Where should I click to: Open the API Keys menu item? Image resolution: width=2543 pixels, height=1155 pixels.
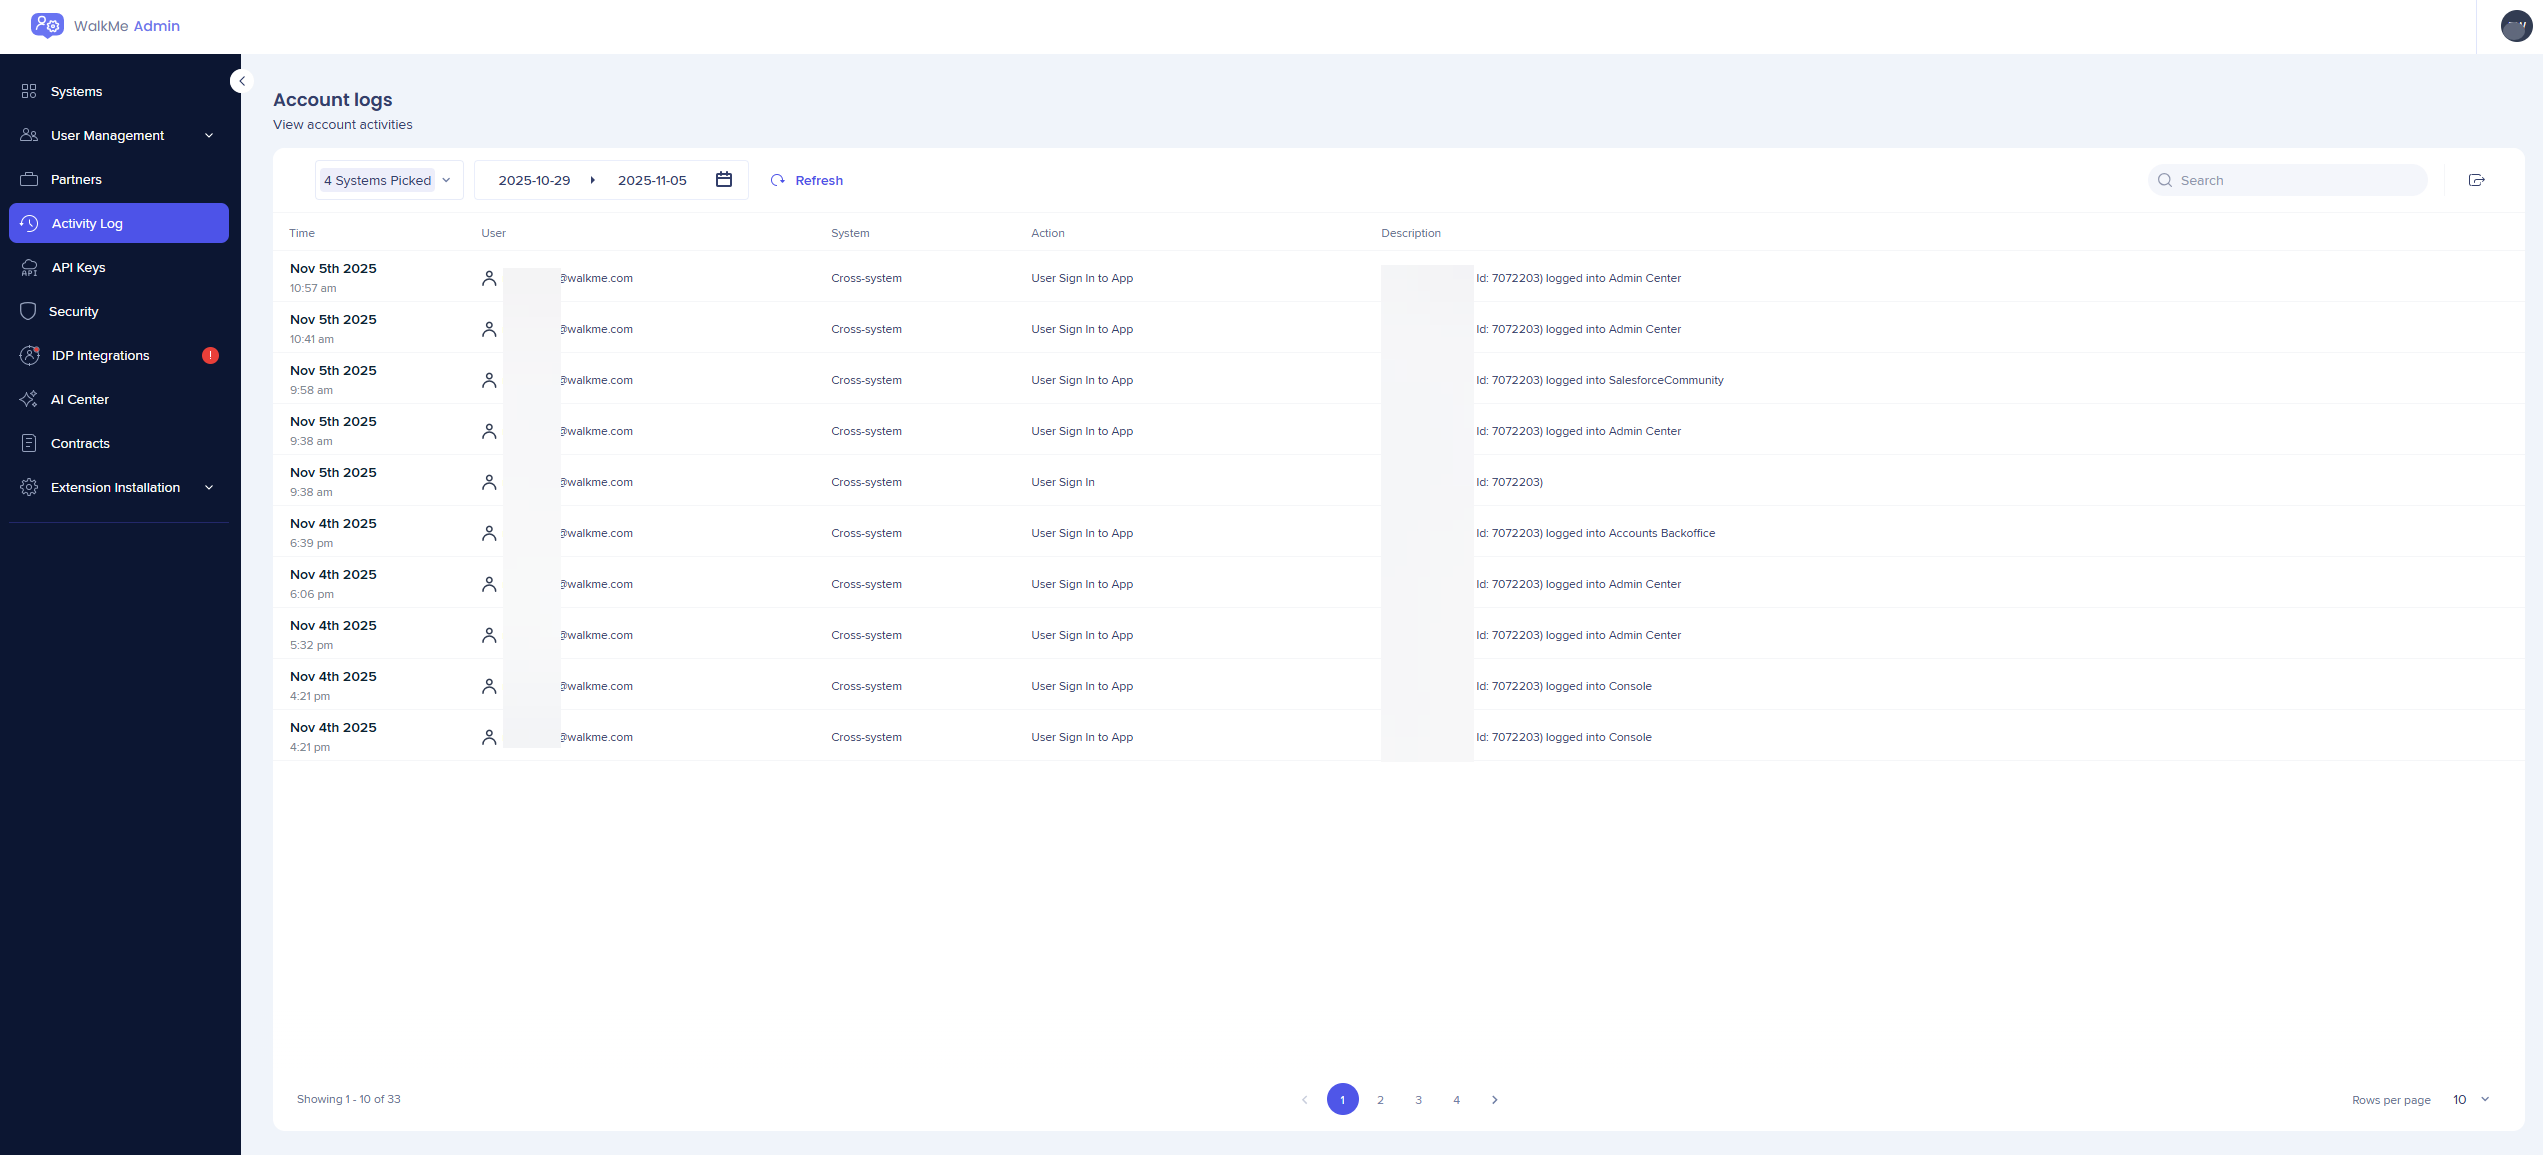click(78, 267)
